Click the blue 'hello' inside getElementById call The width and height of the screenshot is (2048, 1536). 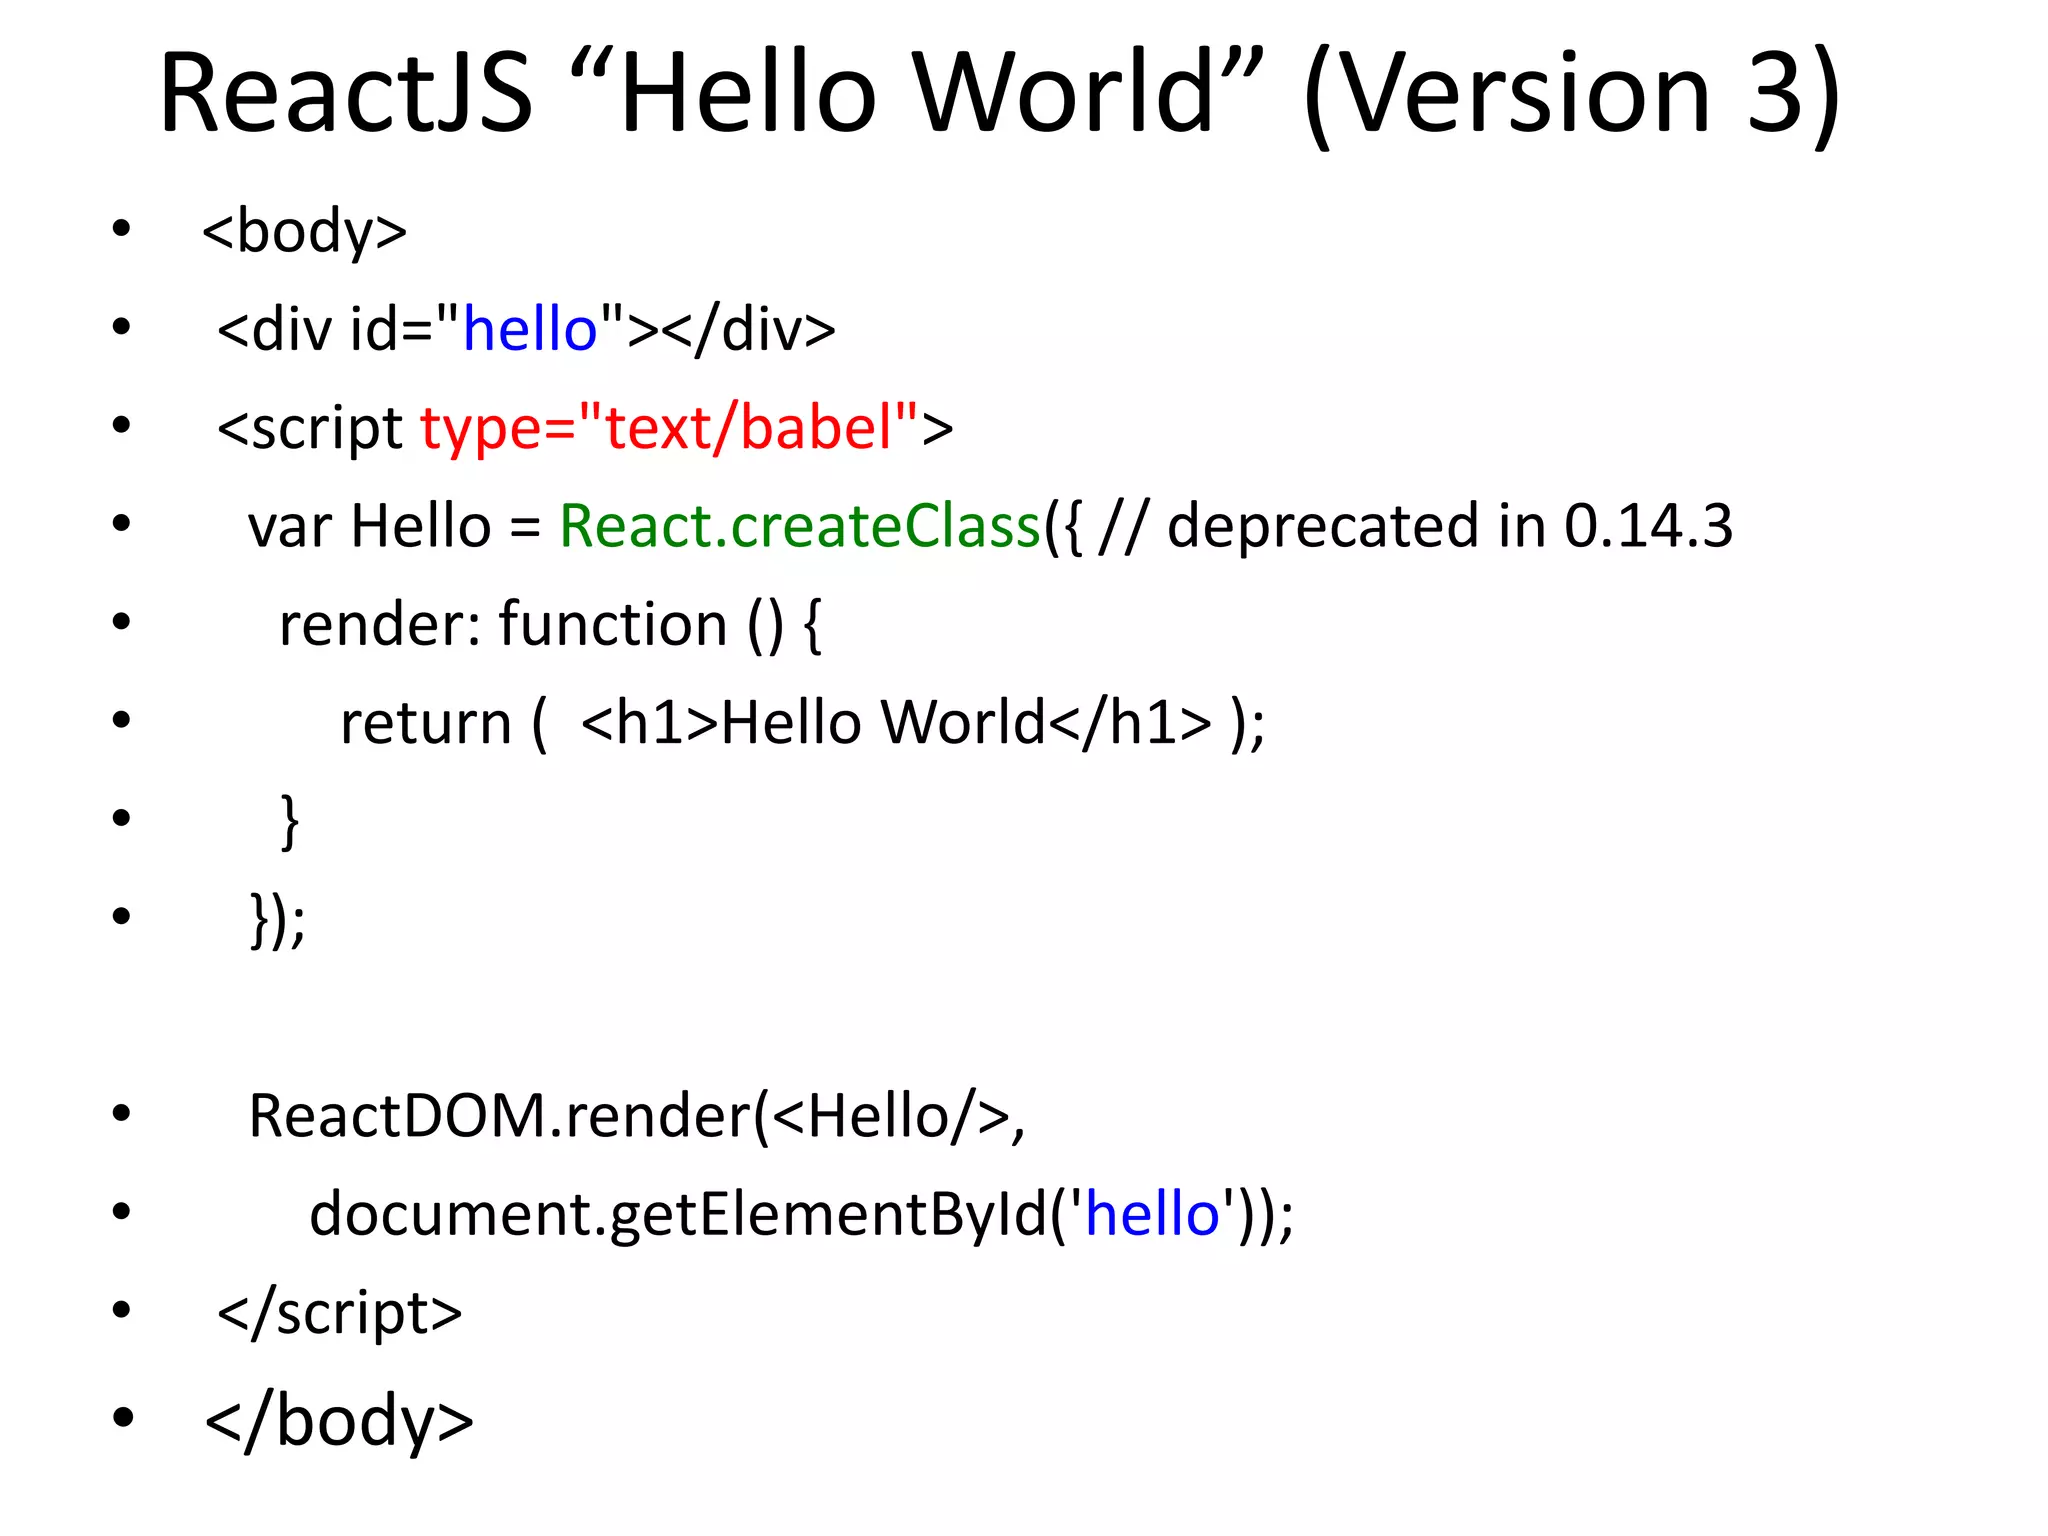[1152, 1214]
